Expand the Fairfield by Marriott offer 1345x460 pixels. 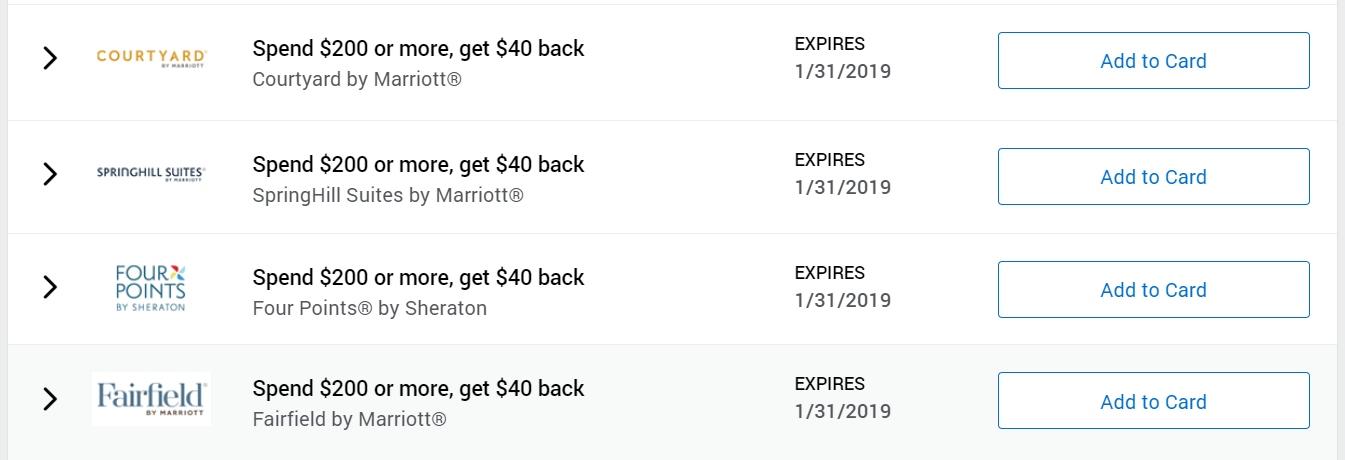click(49, 399)
